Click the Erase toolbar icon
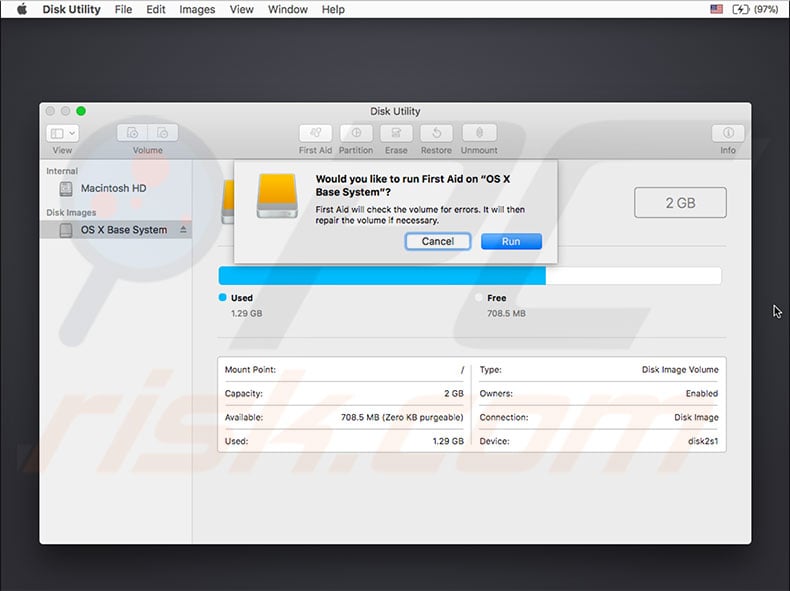 click(396, 133)
